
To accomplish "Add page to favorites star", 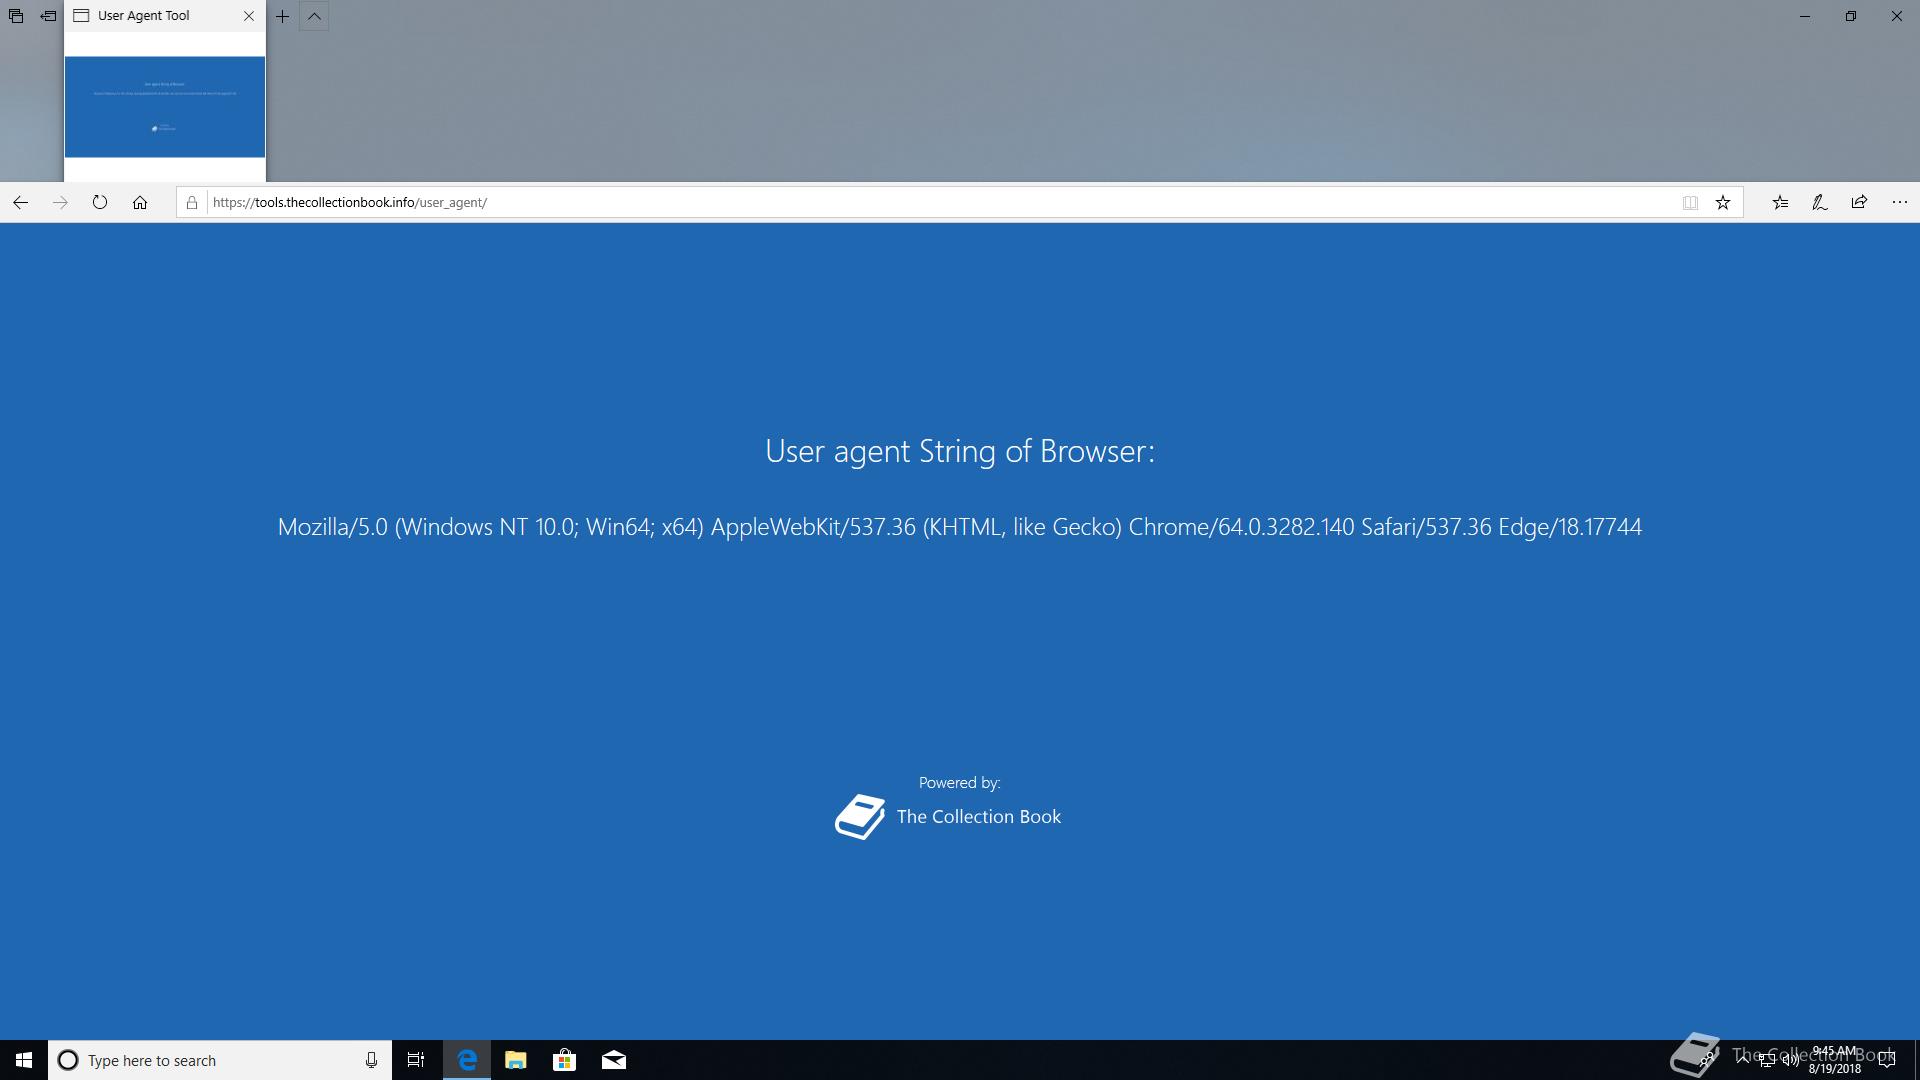I will tap(1723, 203).
